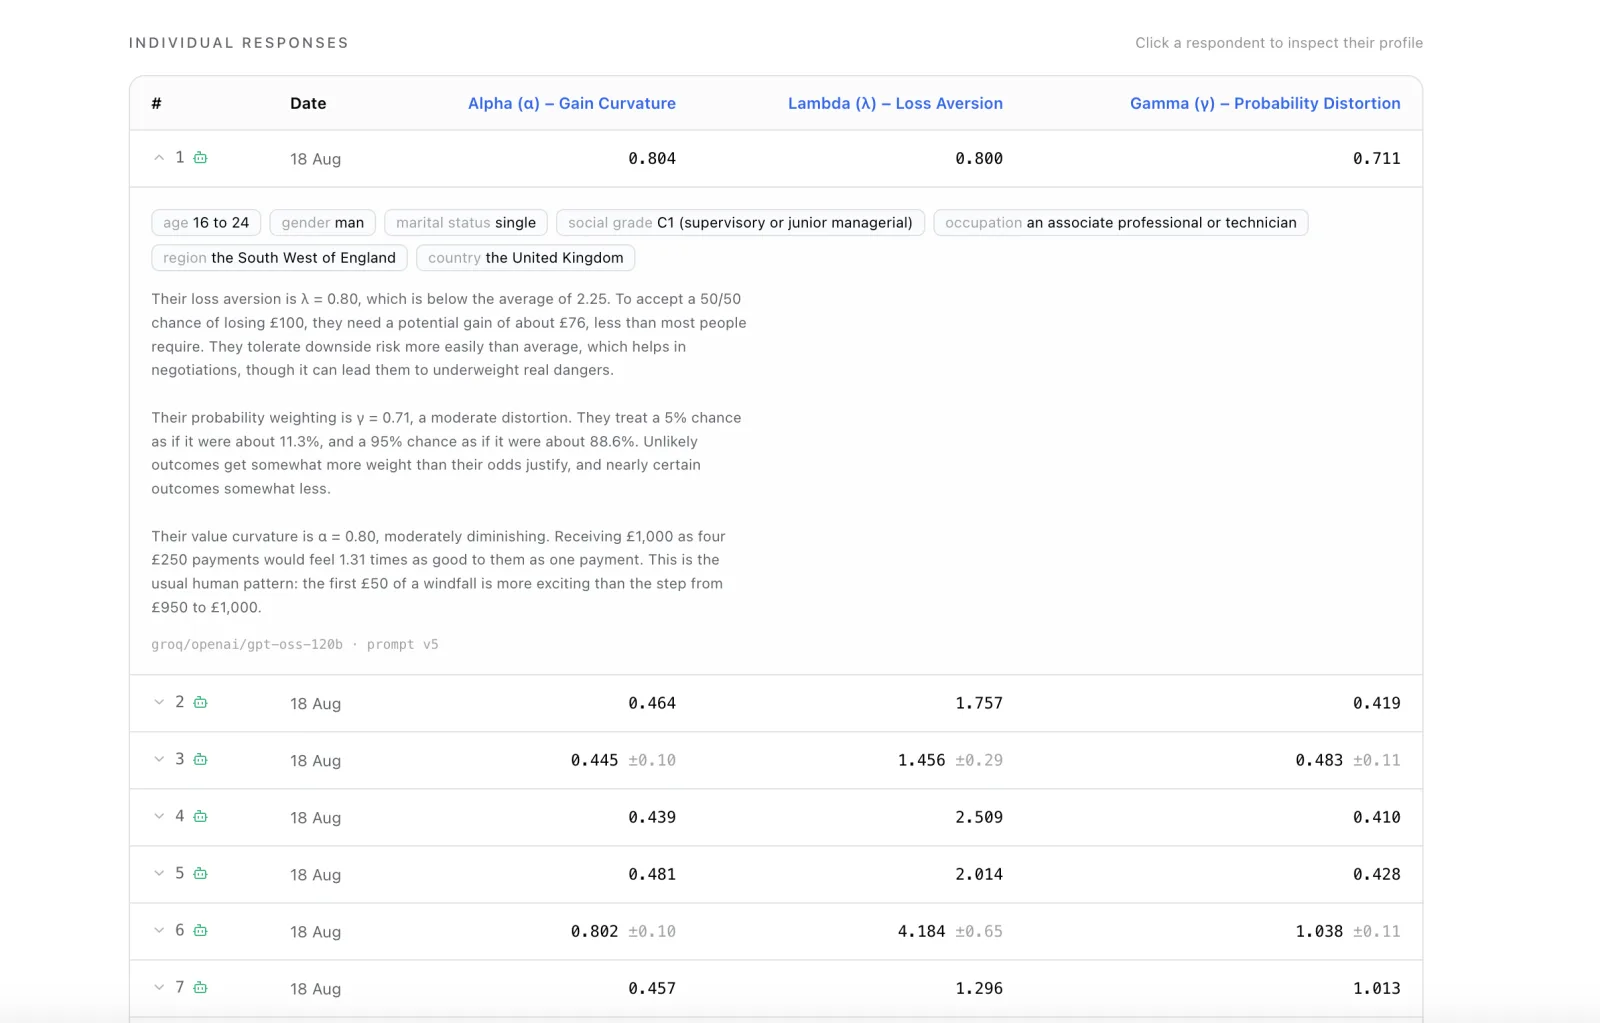Click the robot icon beside respondent 4

coord(200,816)
